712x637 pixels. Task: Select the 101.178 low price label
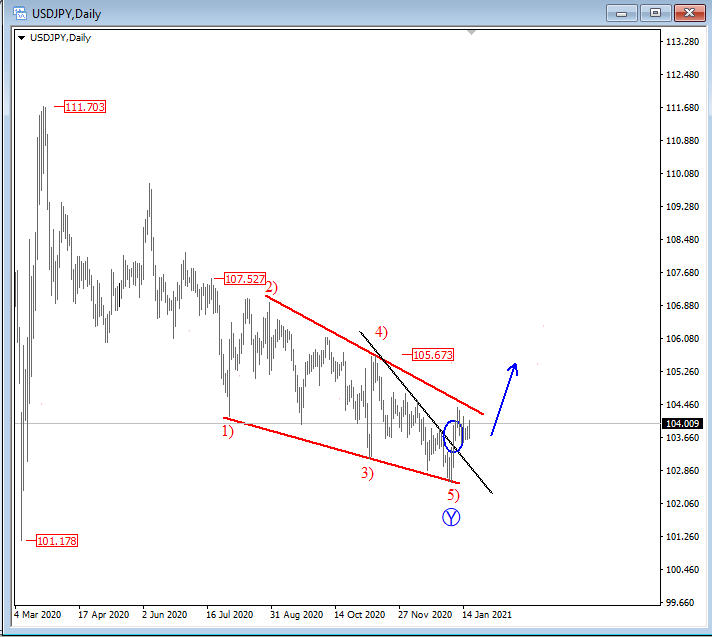[x=56, y=541]
